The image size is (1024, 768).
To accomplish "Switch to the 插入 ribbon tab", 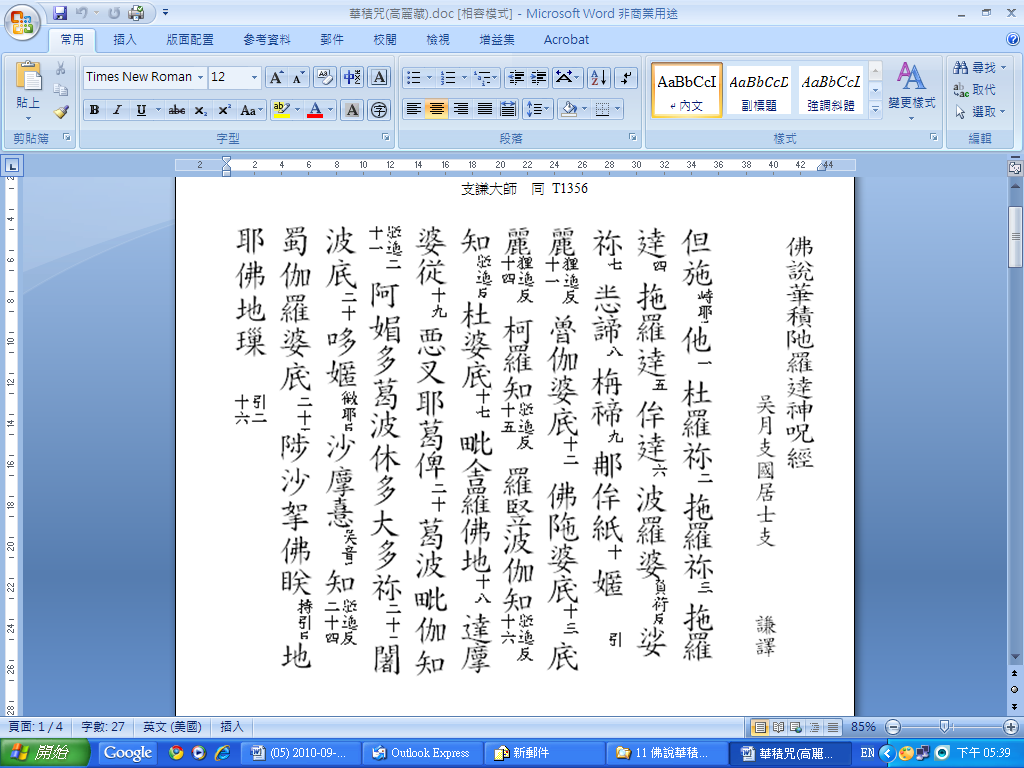I will [125, 40].
